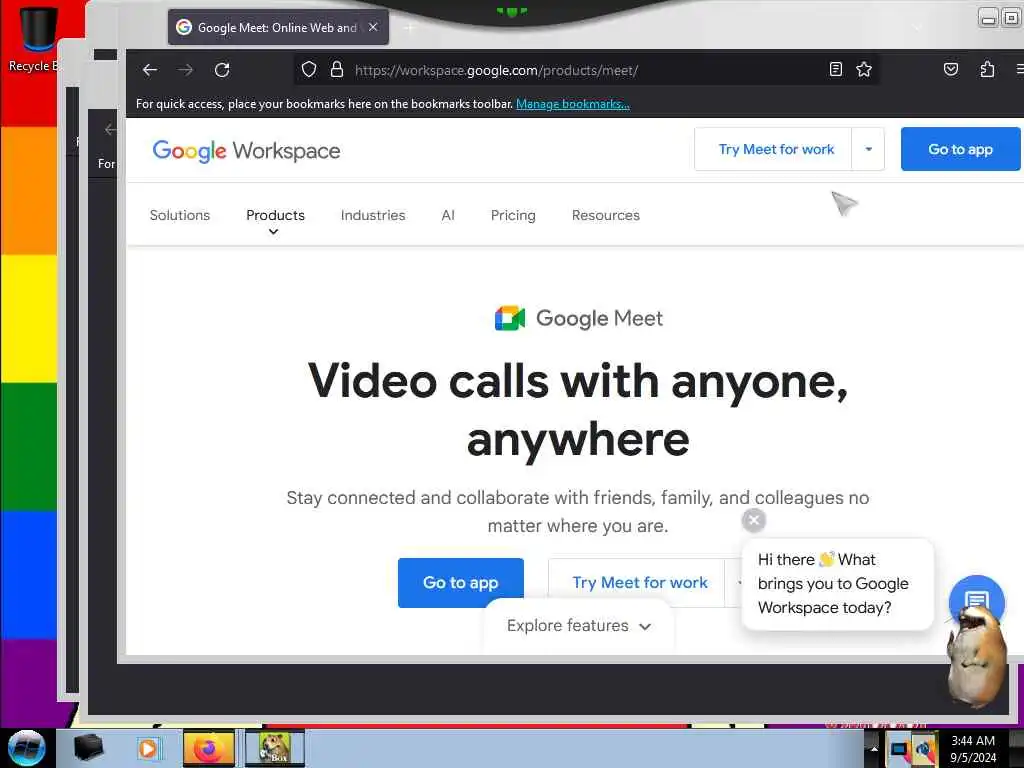
Task: Click the network monitor tray icon
Action: 899,749
